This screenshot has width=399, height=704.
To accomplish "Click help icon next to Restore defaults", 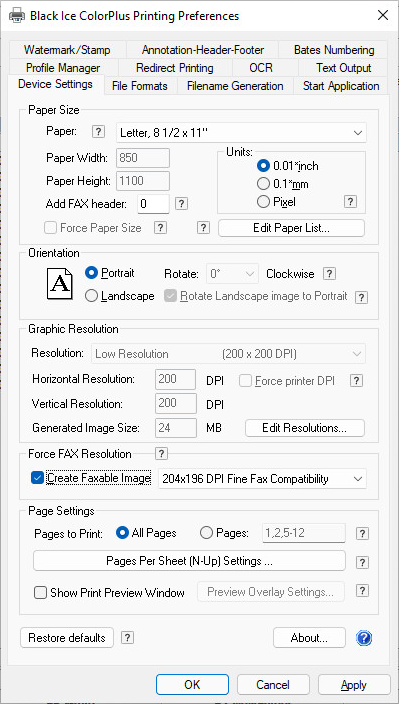I will click(x=127, y=638).
